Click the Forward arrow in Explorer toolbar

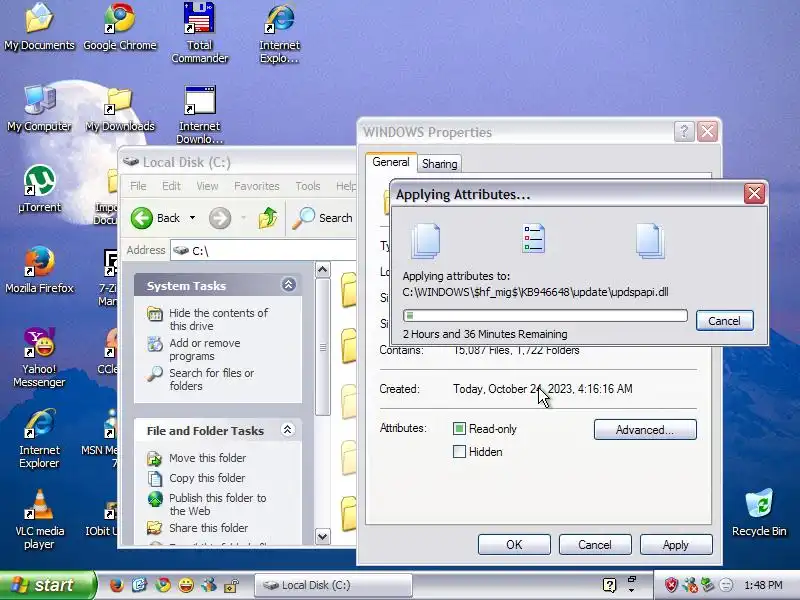(220, 218)
